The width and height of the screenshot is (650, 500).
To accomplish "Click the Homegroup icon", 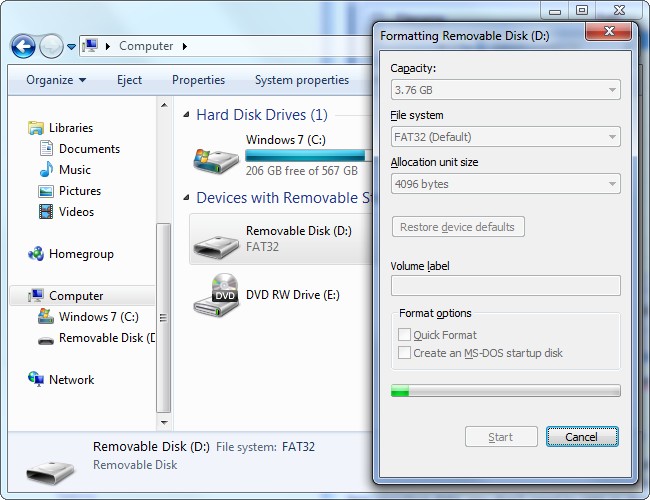I will coord(36,254).
